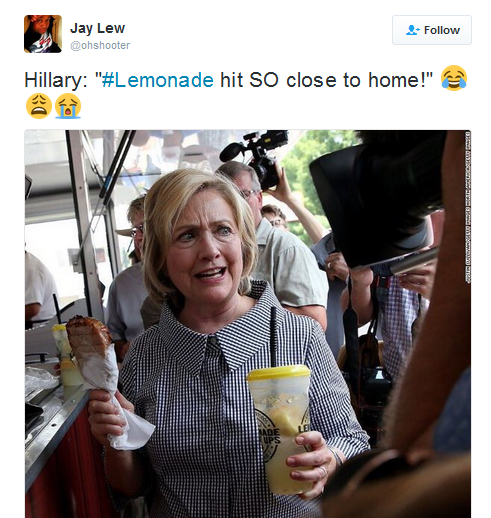491x518 pixels.
Task: Open the @ohshooter handle link
Action: 100,45
